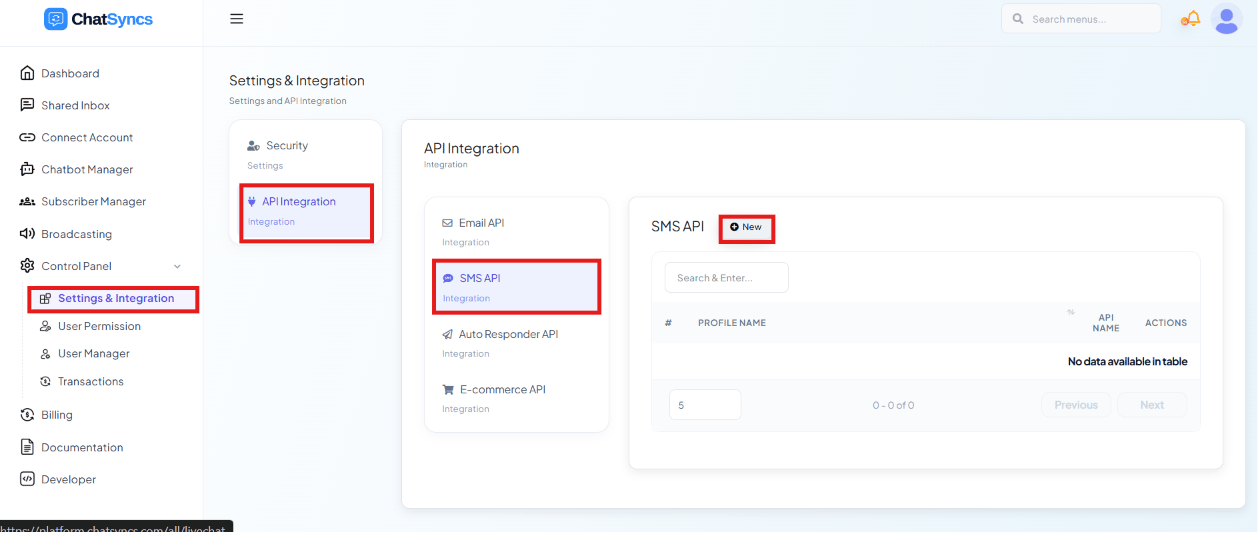Click the Broadcasting speaker icon
The width and height of the screenshot is (1258, 533).
coord(27,234)
